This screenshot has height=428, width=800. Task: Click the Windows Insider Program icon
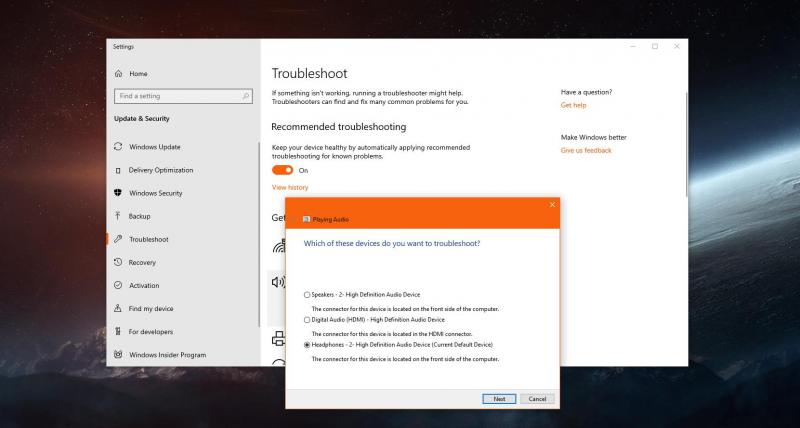tap(118, 355)
